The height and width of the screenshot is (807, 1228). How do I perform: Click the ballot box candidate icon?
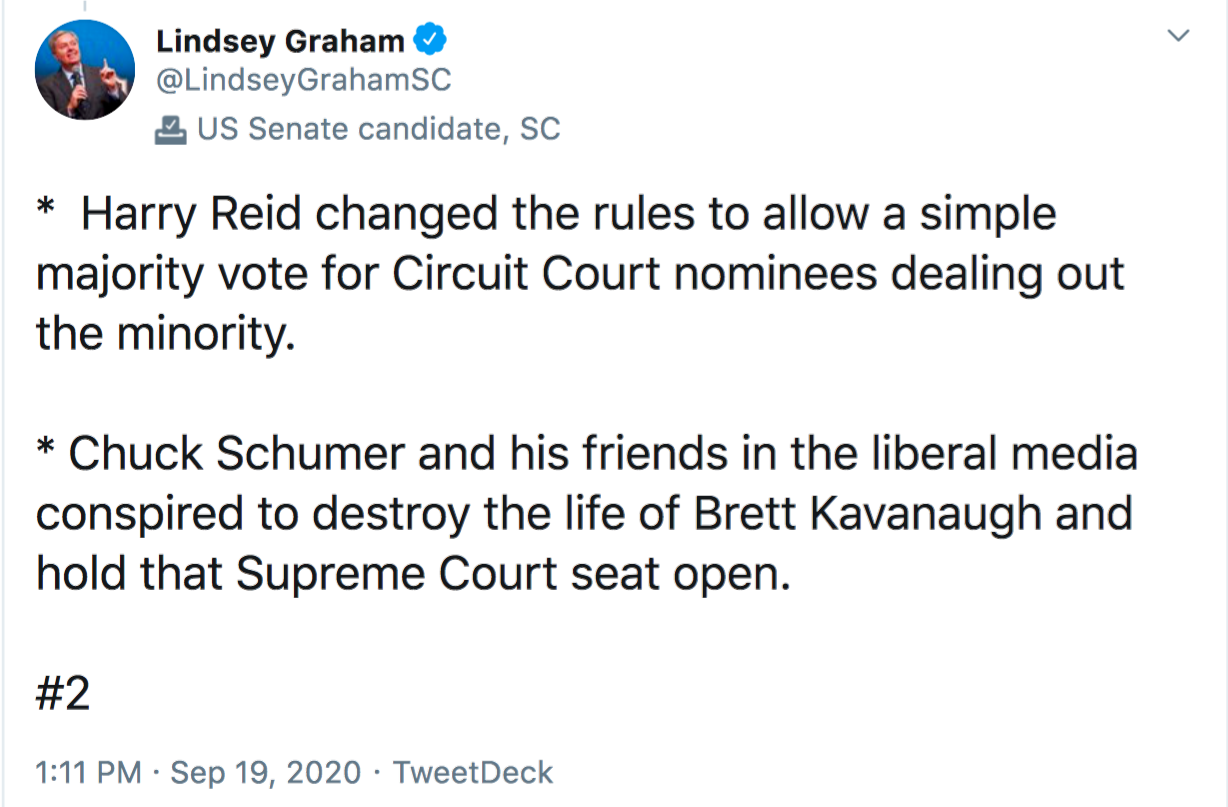[171, 129]
